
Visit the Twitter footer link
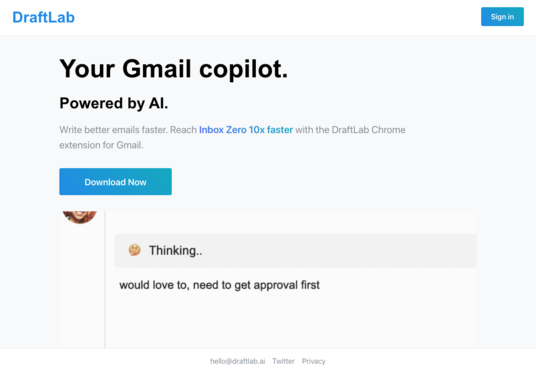pyautogui.click(x=283, y=361)
